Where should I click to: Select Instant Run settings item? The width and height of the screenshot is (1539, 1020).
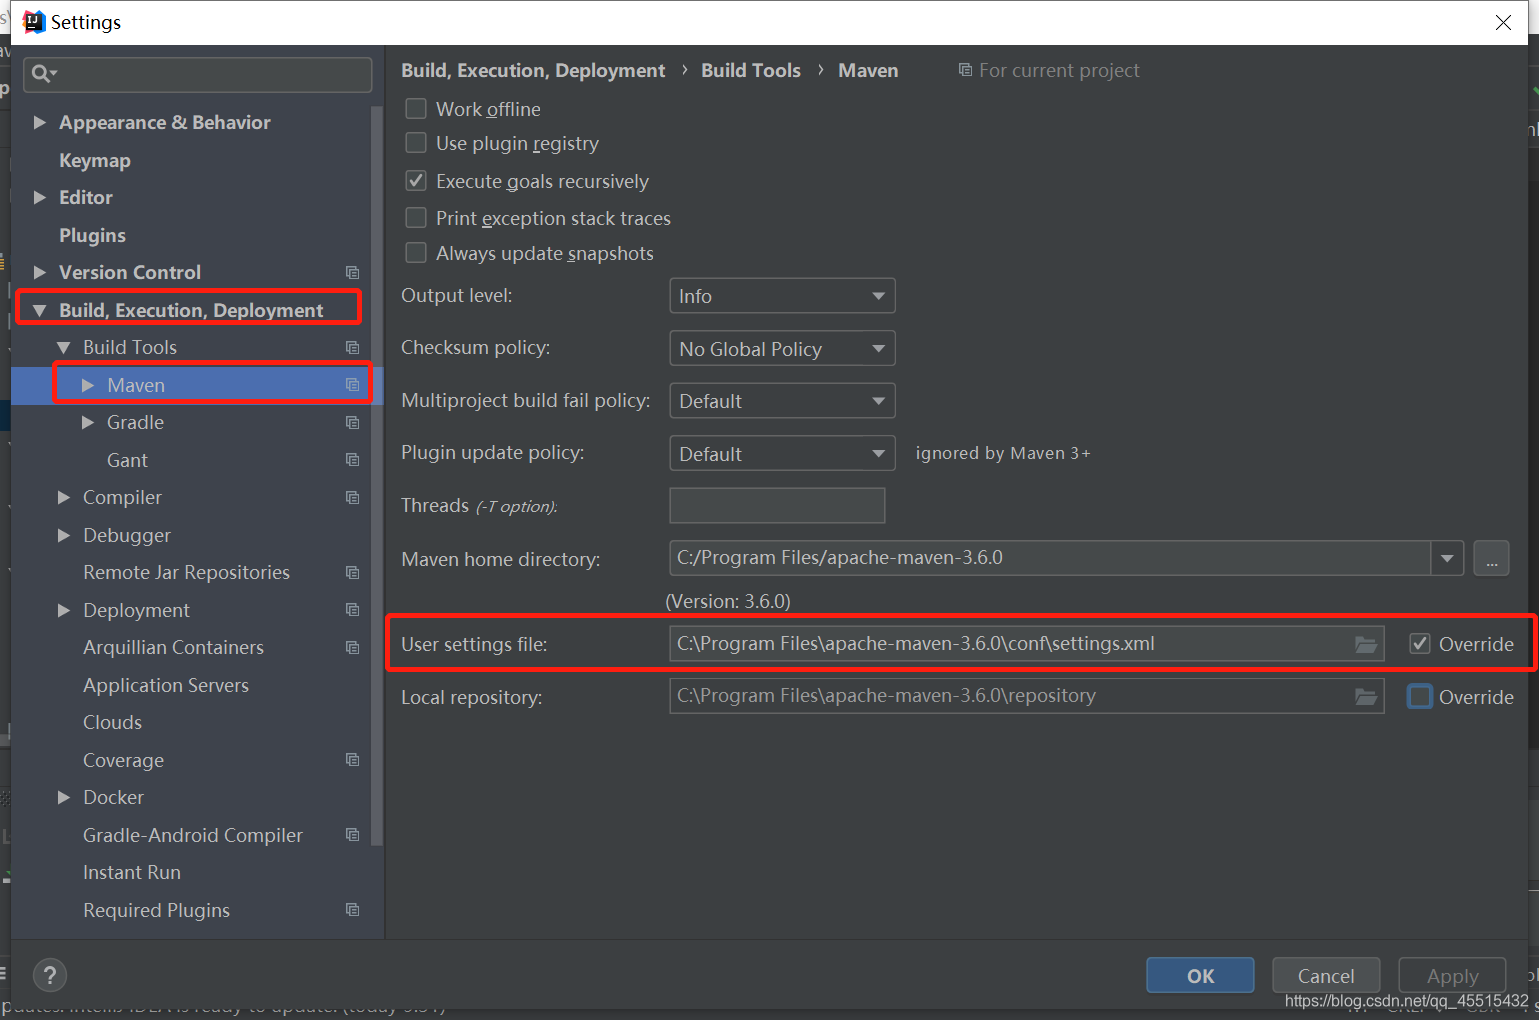point(132,872)
